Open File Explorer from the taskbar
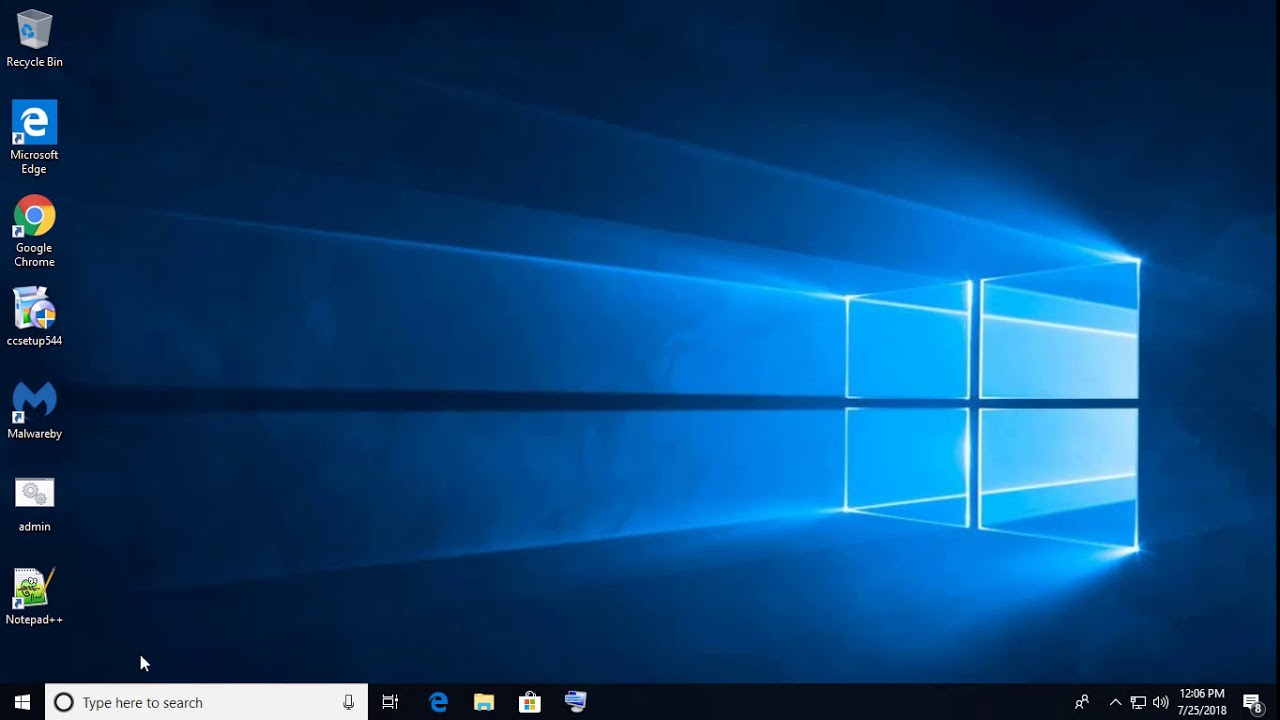Viewport: 1280px width, 720px height. coord(484,702)
